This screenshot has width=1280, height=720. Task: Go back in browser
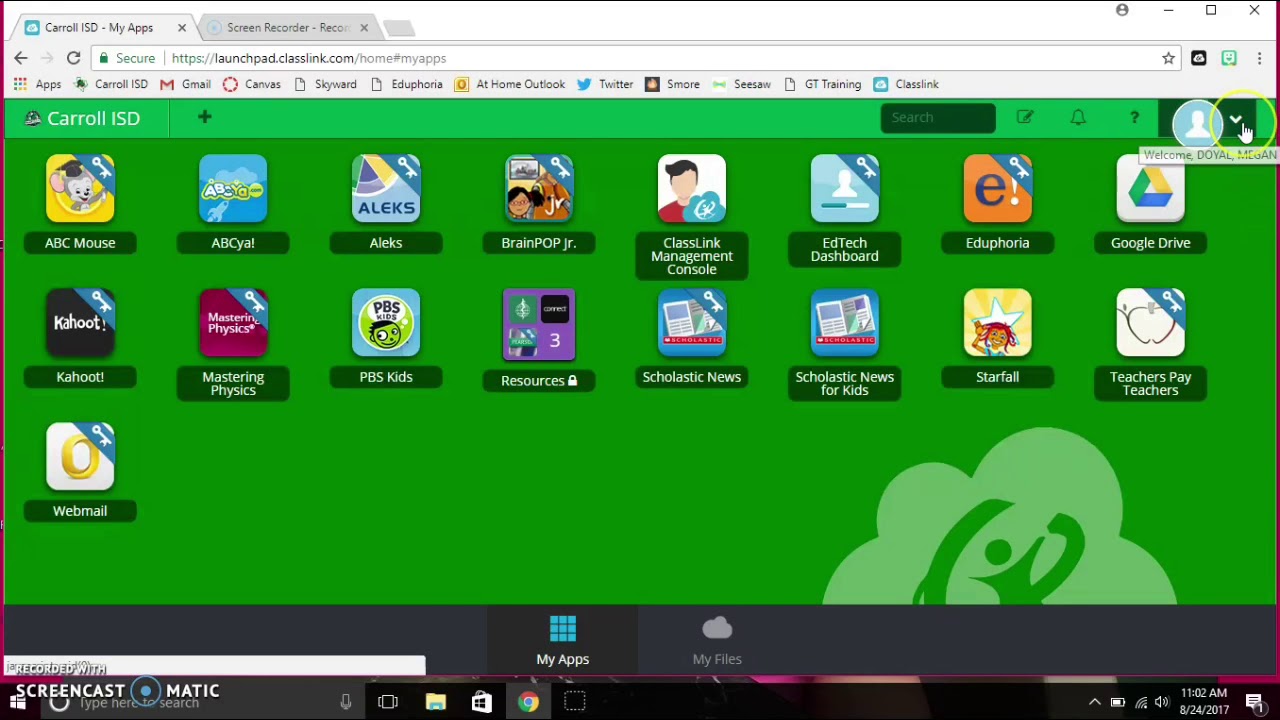click(21, 58)
